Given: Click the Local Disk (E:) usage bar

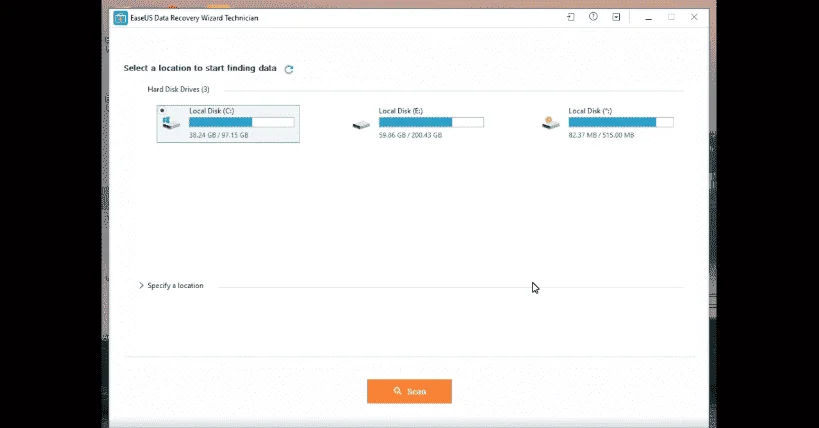Looking at the screenshot, I should click(x=431, y=122).
